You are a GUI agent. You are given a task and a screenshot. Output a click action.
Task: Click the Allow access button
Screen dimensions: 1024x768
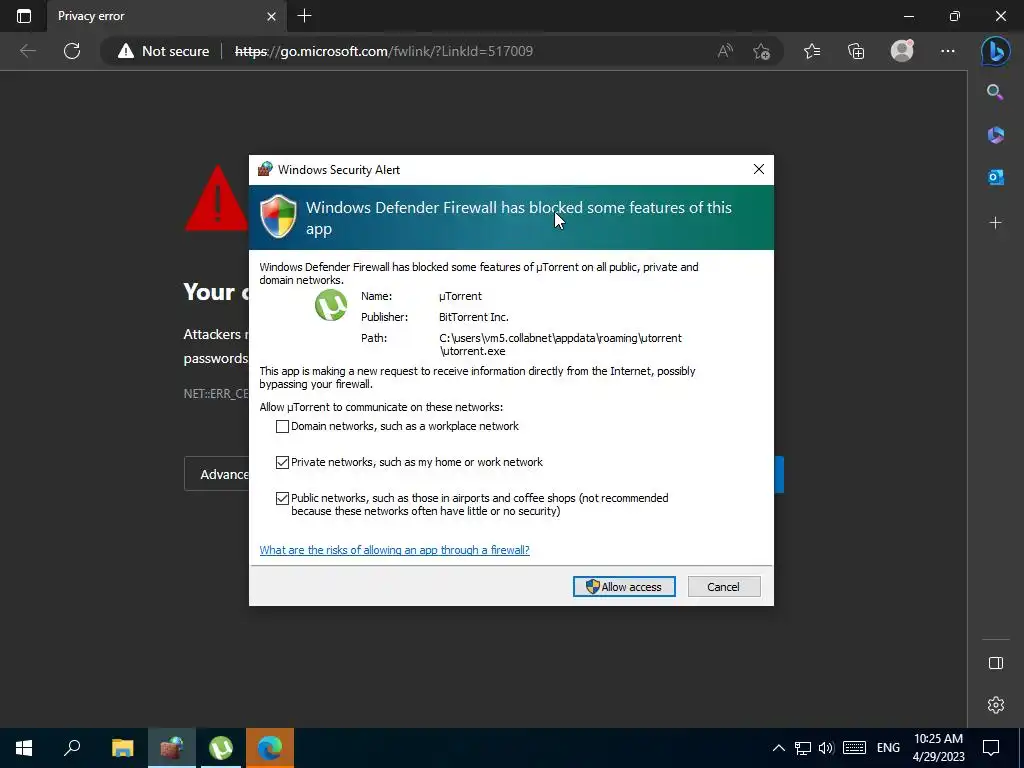[624, 586]
